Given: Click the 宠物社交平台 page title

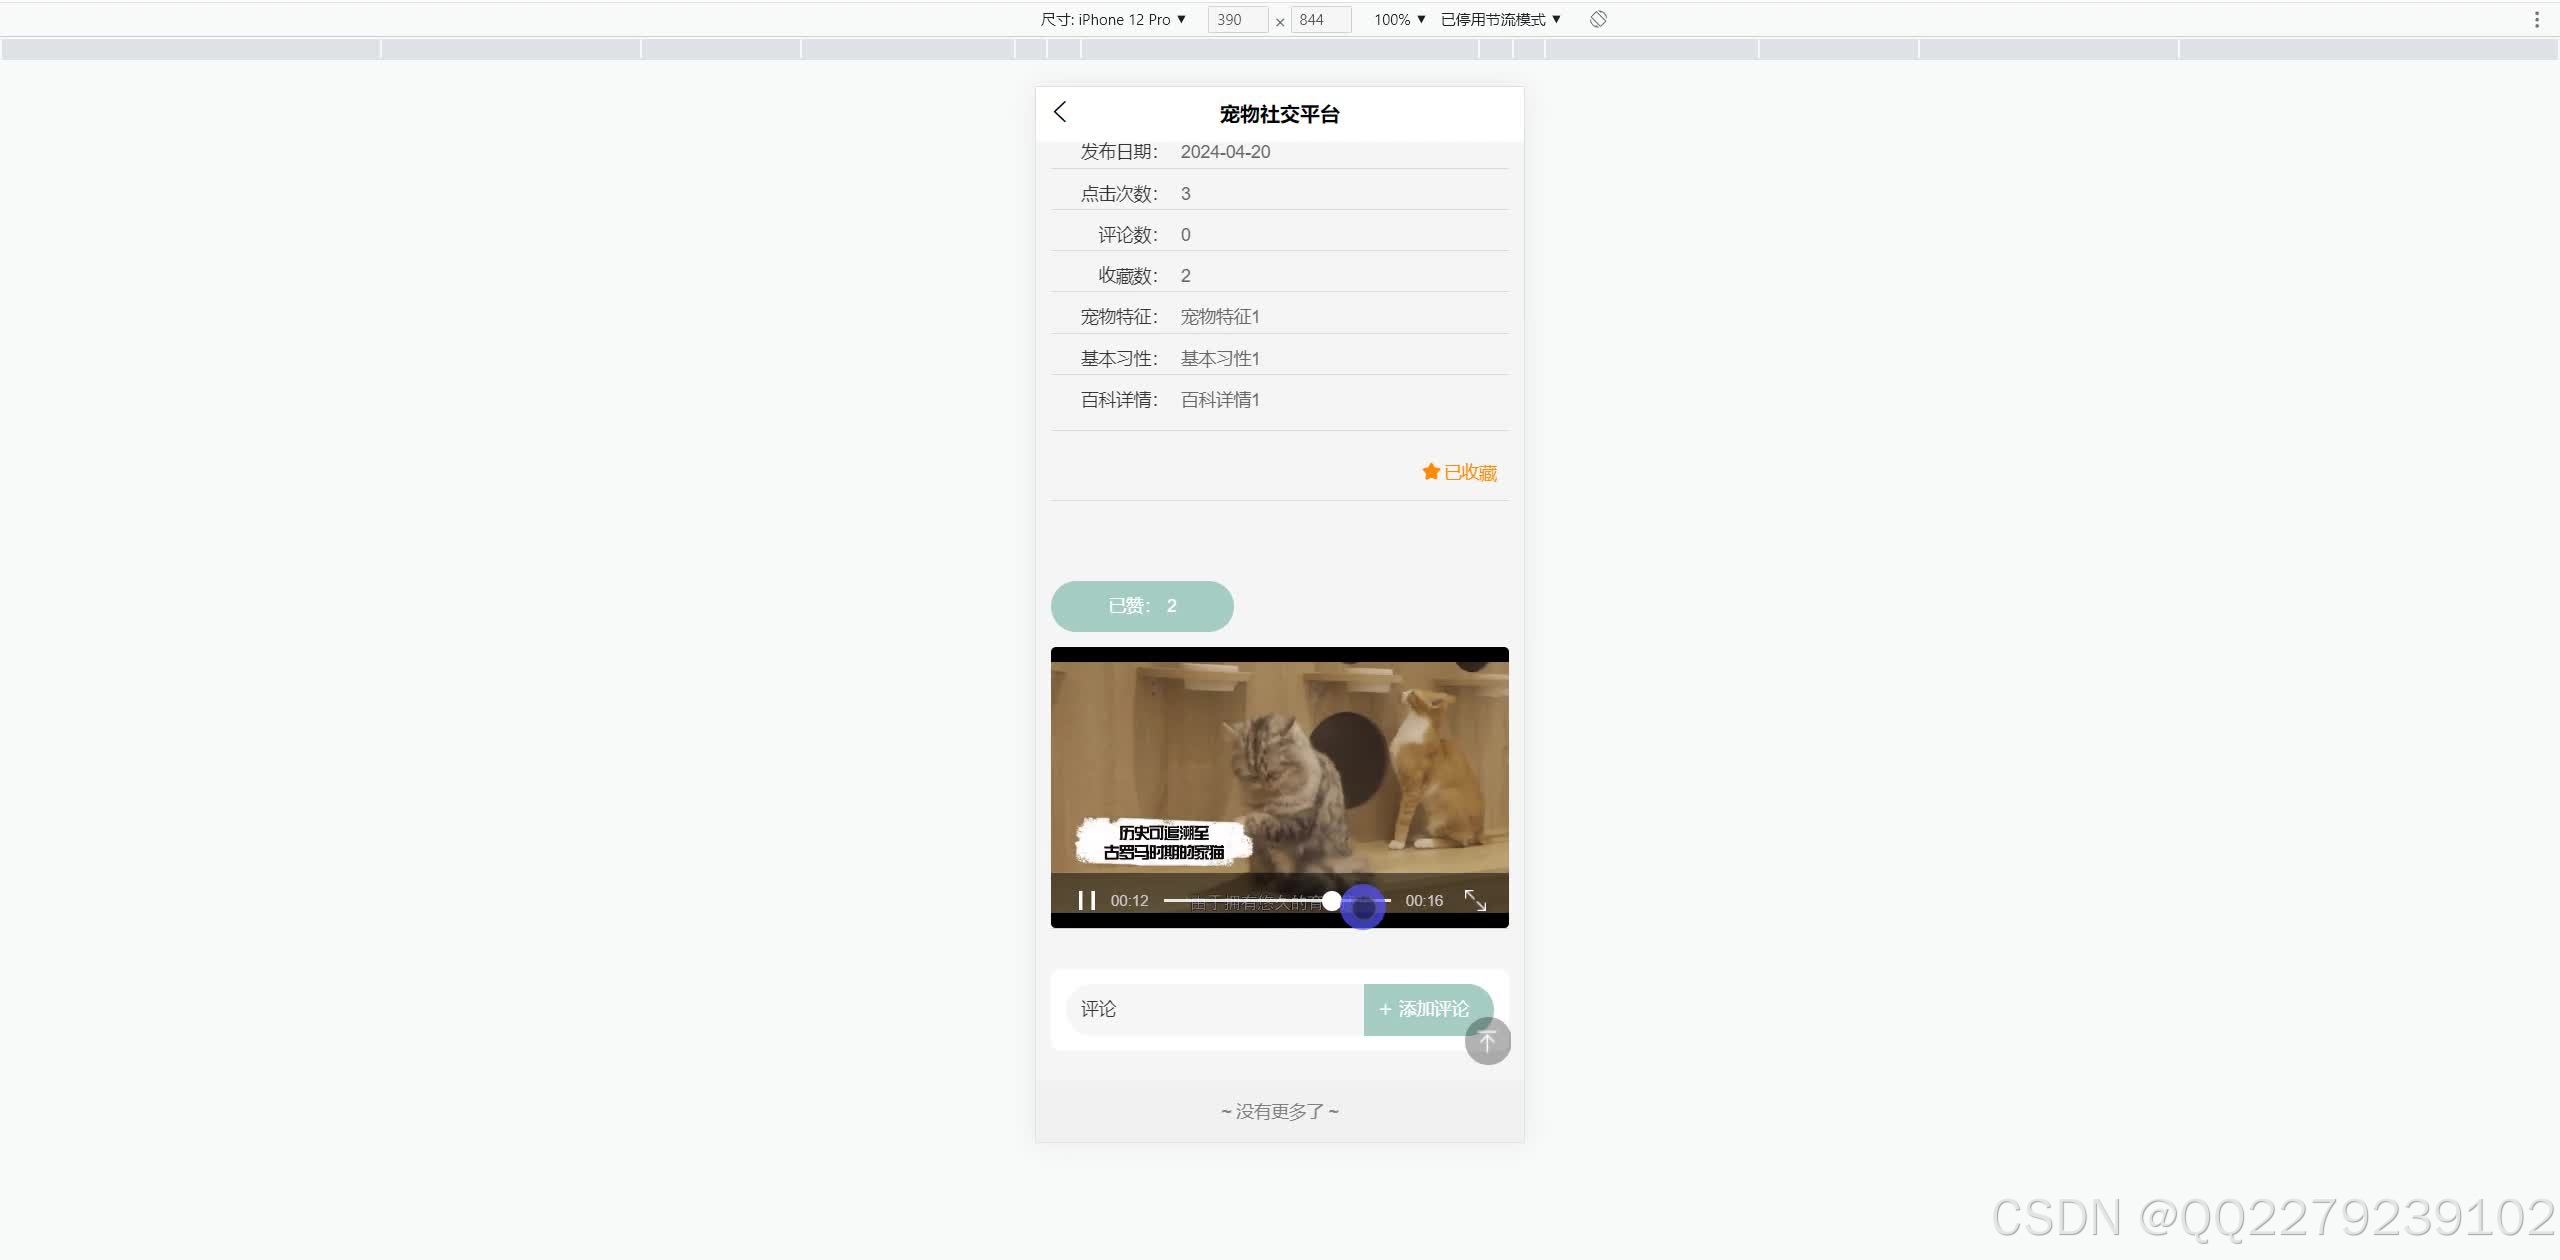Looking at the screenshot, I should click(x=1279, y=114).
